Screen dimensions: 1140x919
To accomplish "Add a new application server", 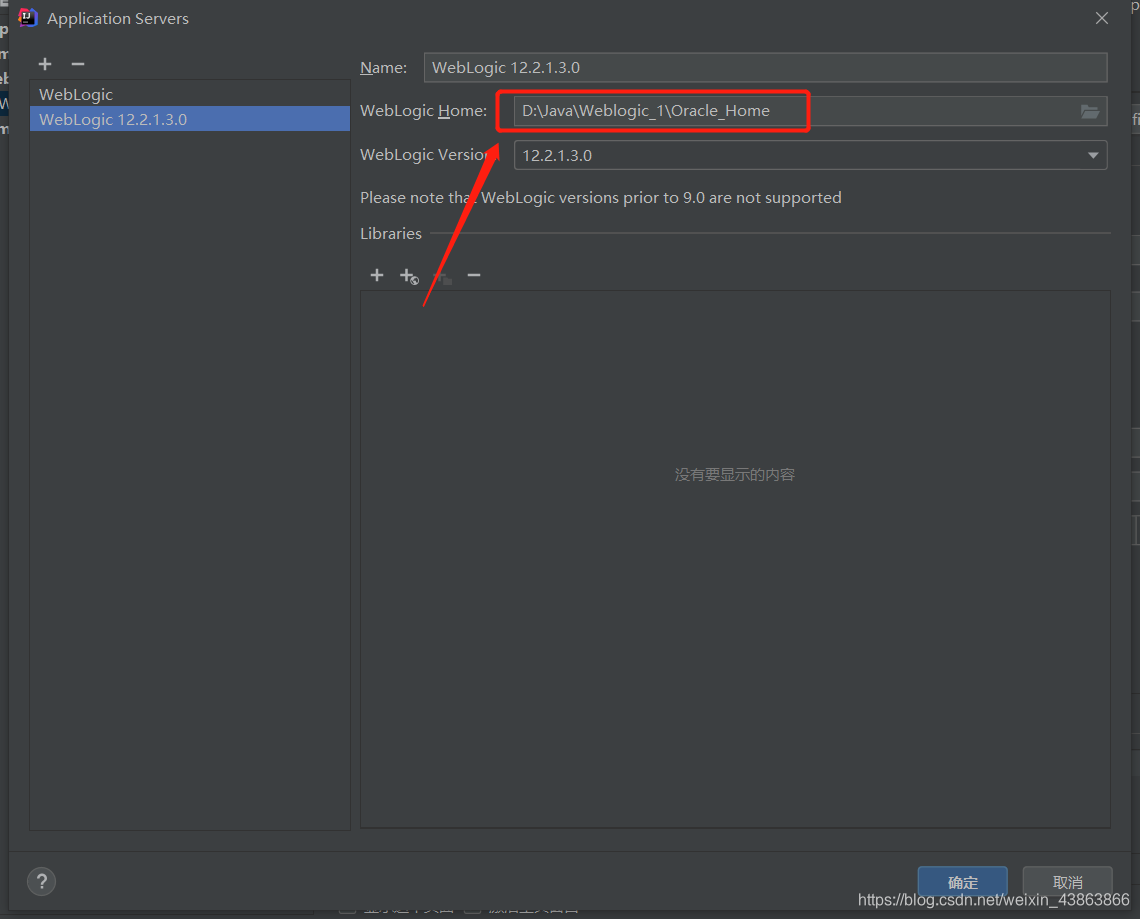I will coord(45,64).
